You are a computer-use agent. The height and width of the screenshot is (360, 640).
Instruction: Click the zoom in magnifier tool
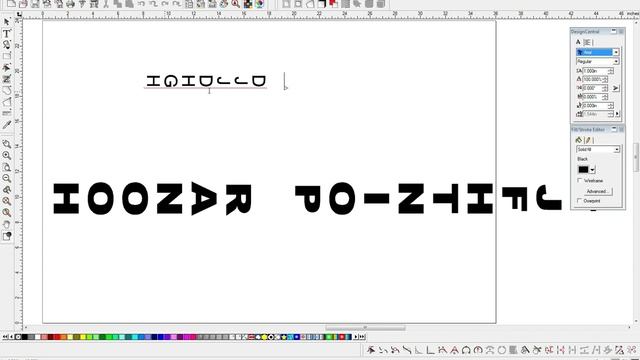pos(7,156)
